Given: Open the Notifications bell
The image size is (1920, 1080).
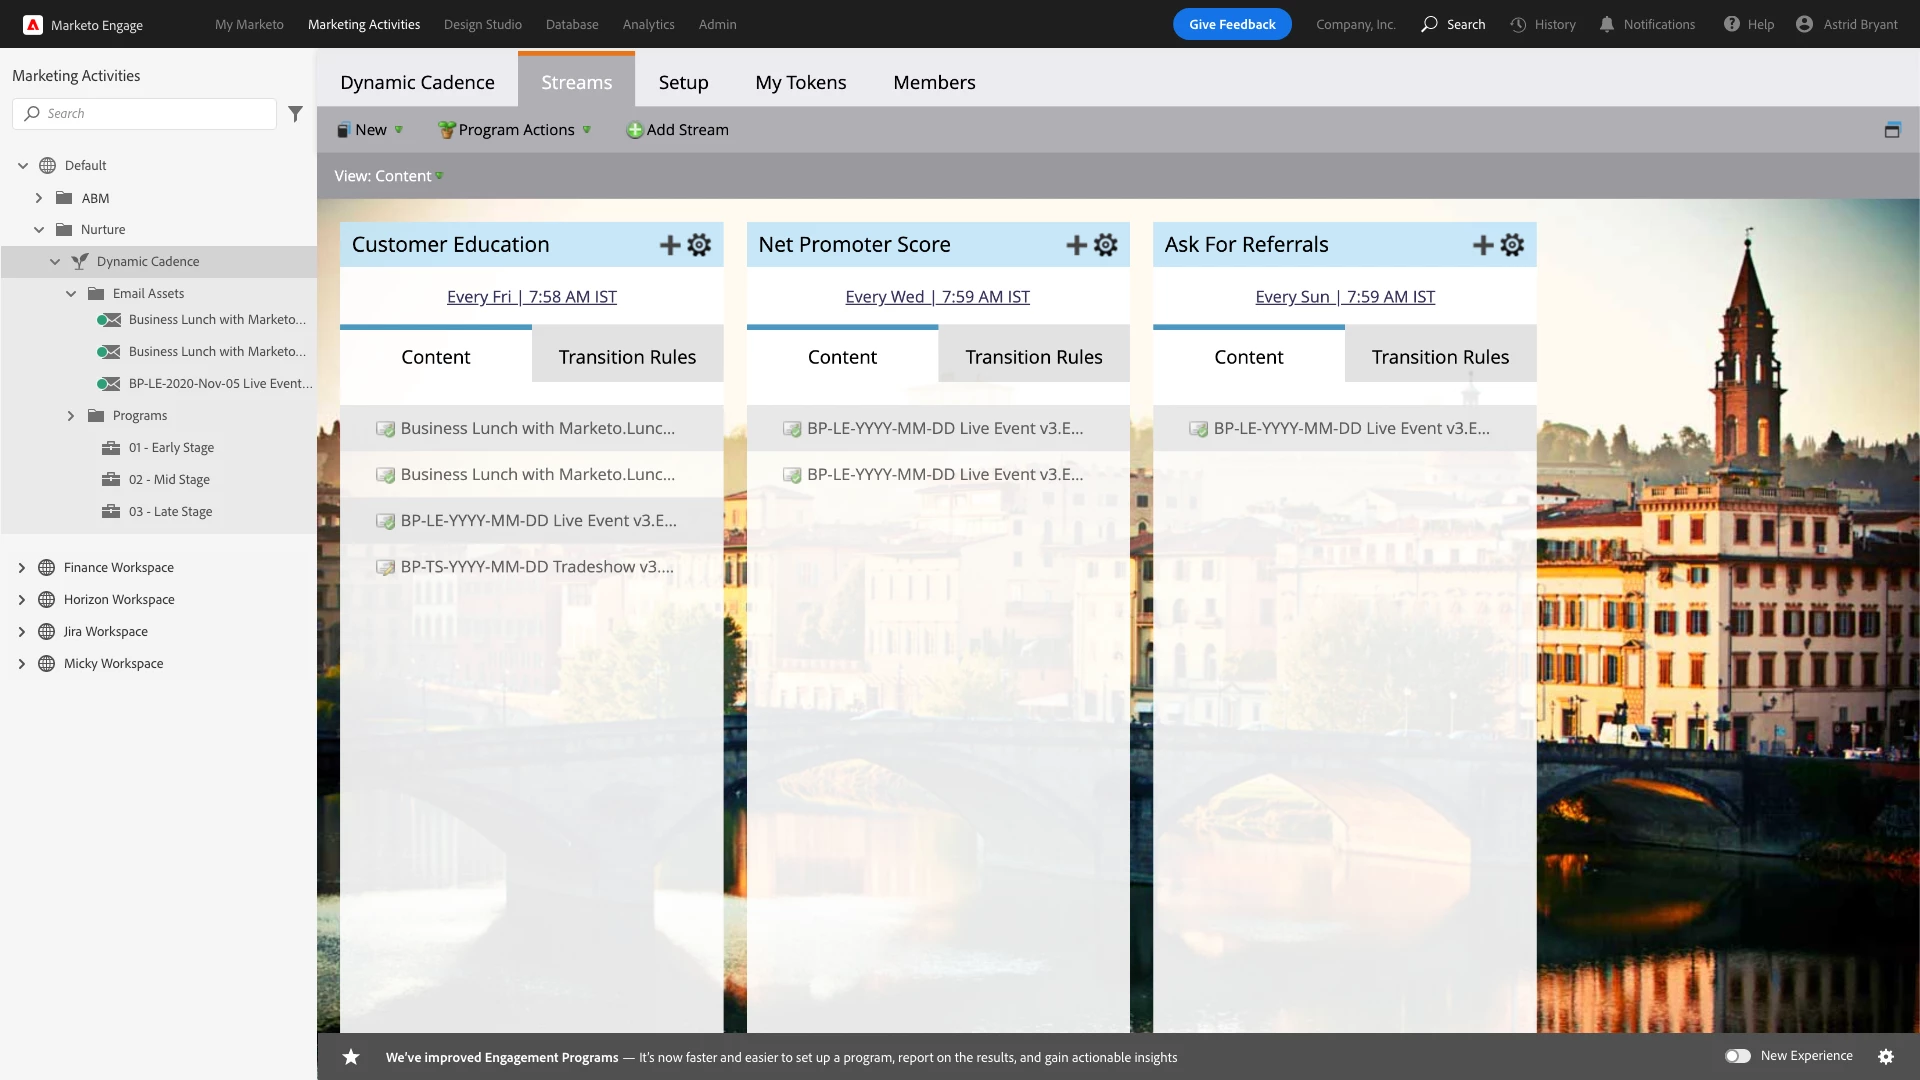Looking at the screenshot, I should coord(1606,24).
